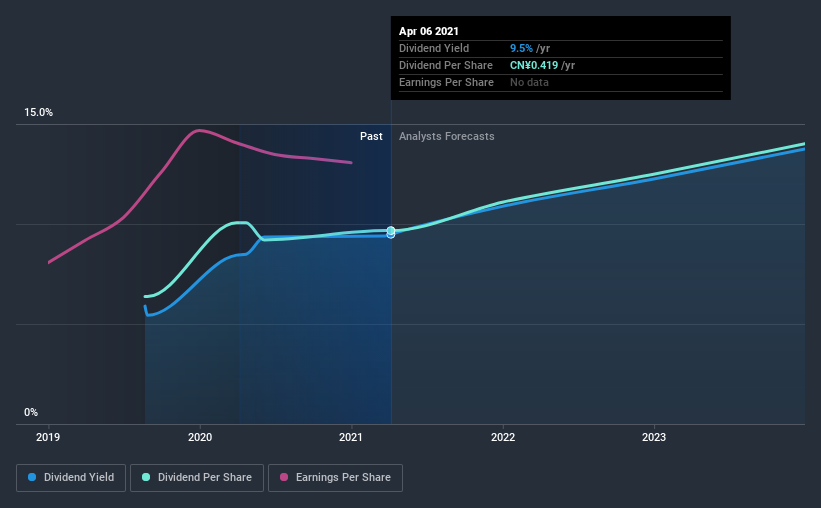Viewport: 821px width, 508px height.
Task: Click the peak of the pink Earnings Per Share line
Action: [x=198, y=130]
